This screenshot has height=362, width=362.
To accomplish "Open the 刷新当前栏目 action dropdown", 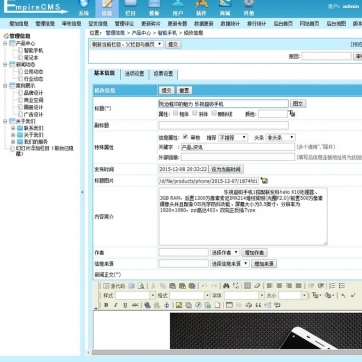I will [x=126, y=44].
